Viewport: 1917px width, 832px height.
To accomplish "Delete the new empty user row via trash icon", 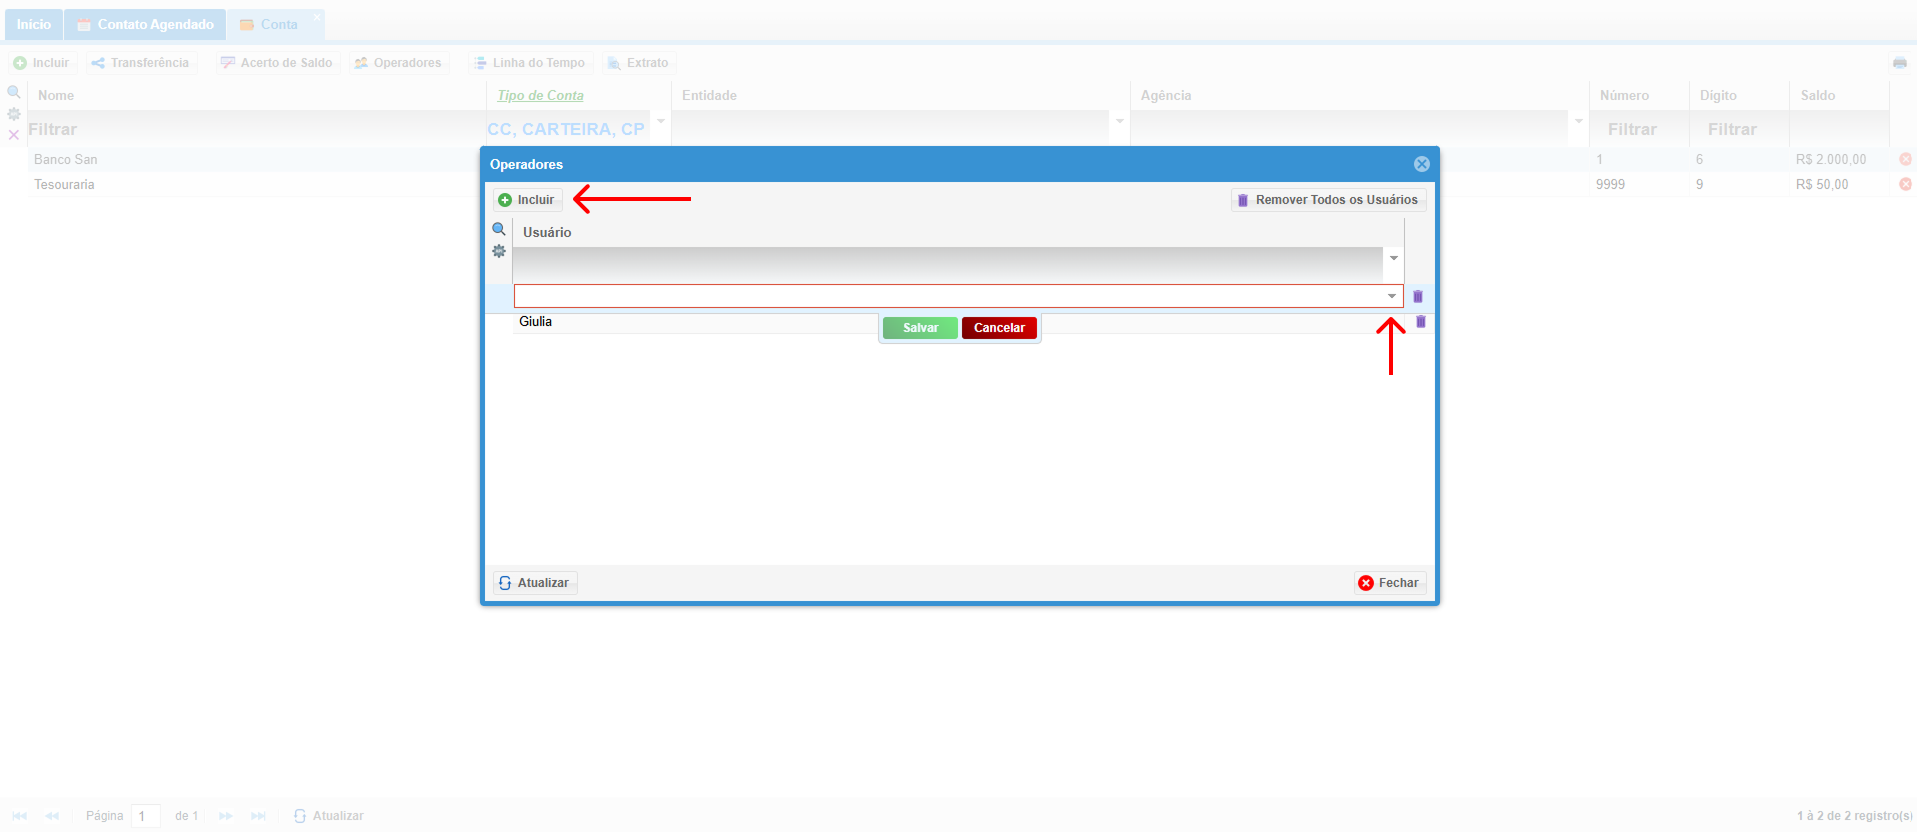I will 1418,297.
